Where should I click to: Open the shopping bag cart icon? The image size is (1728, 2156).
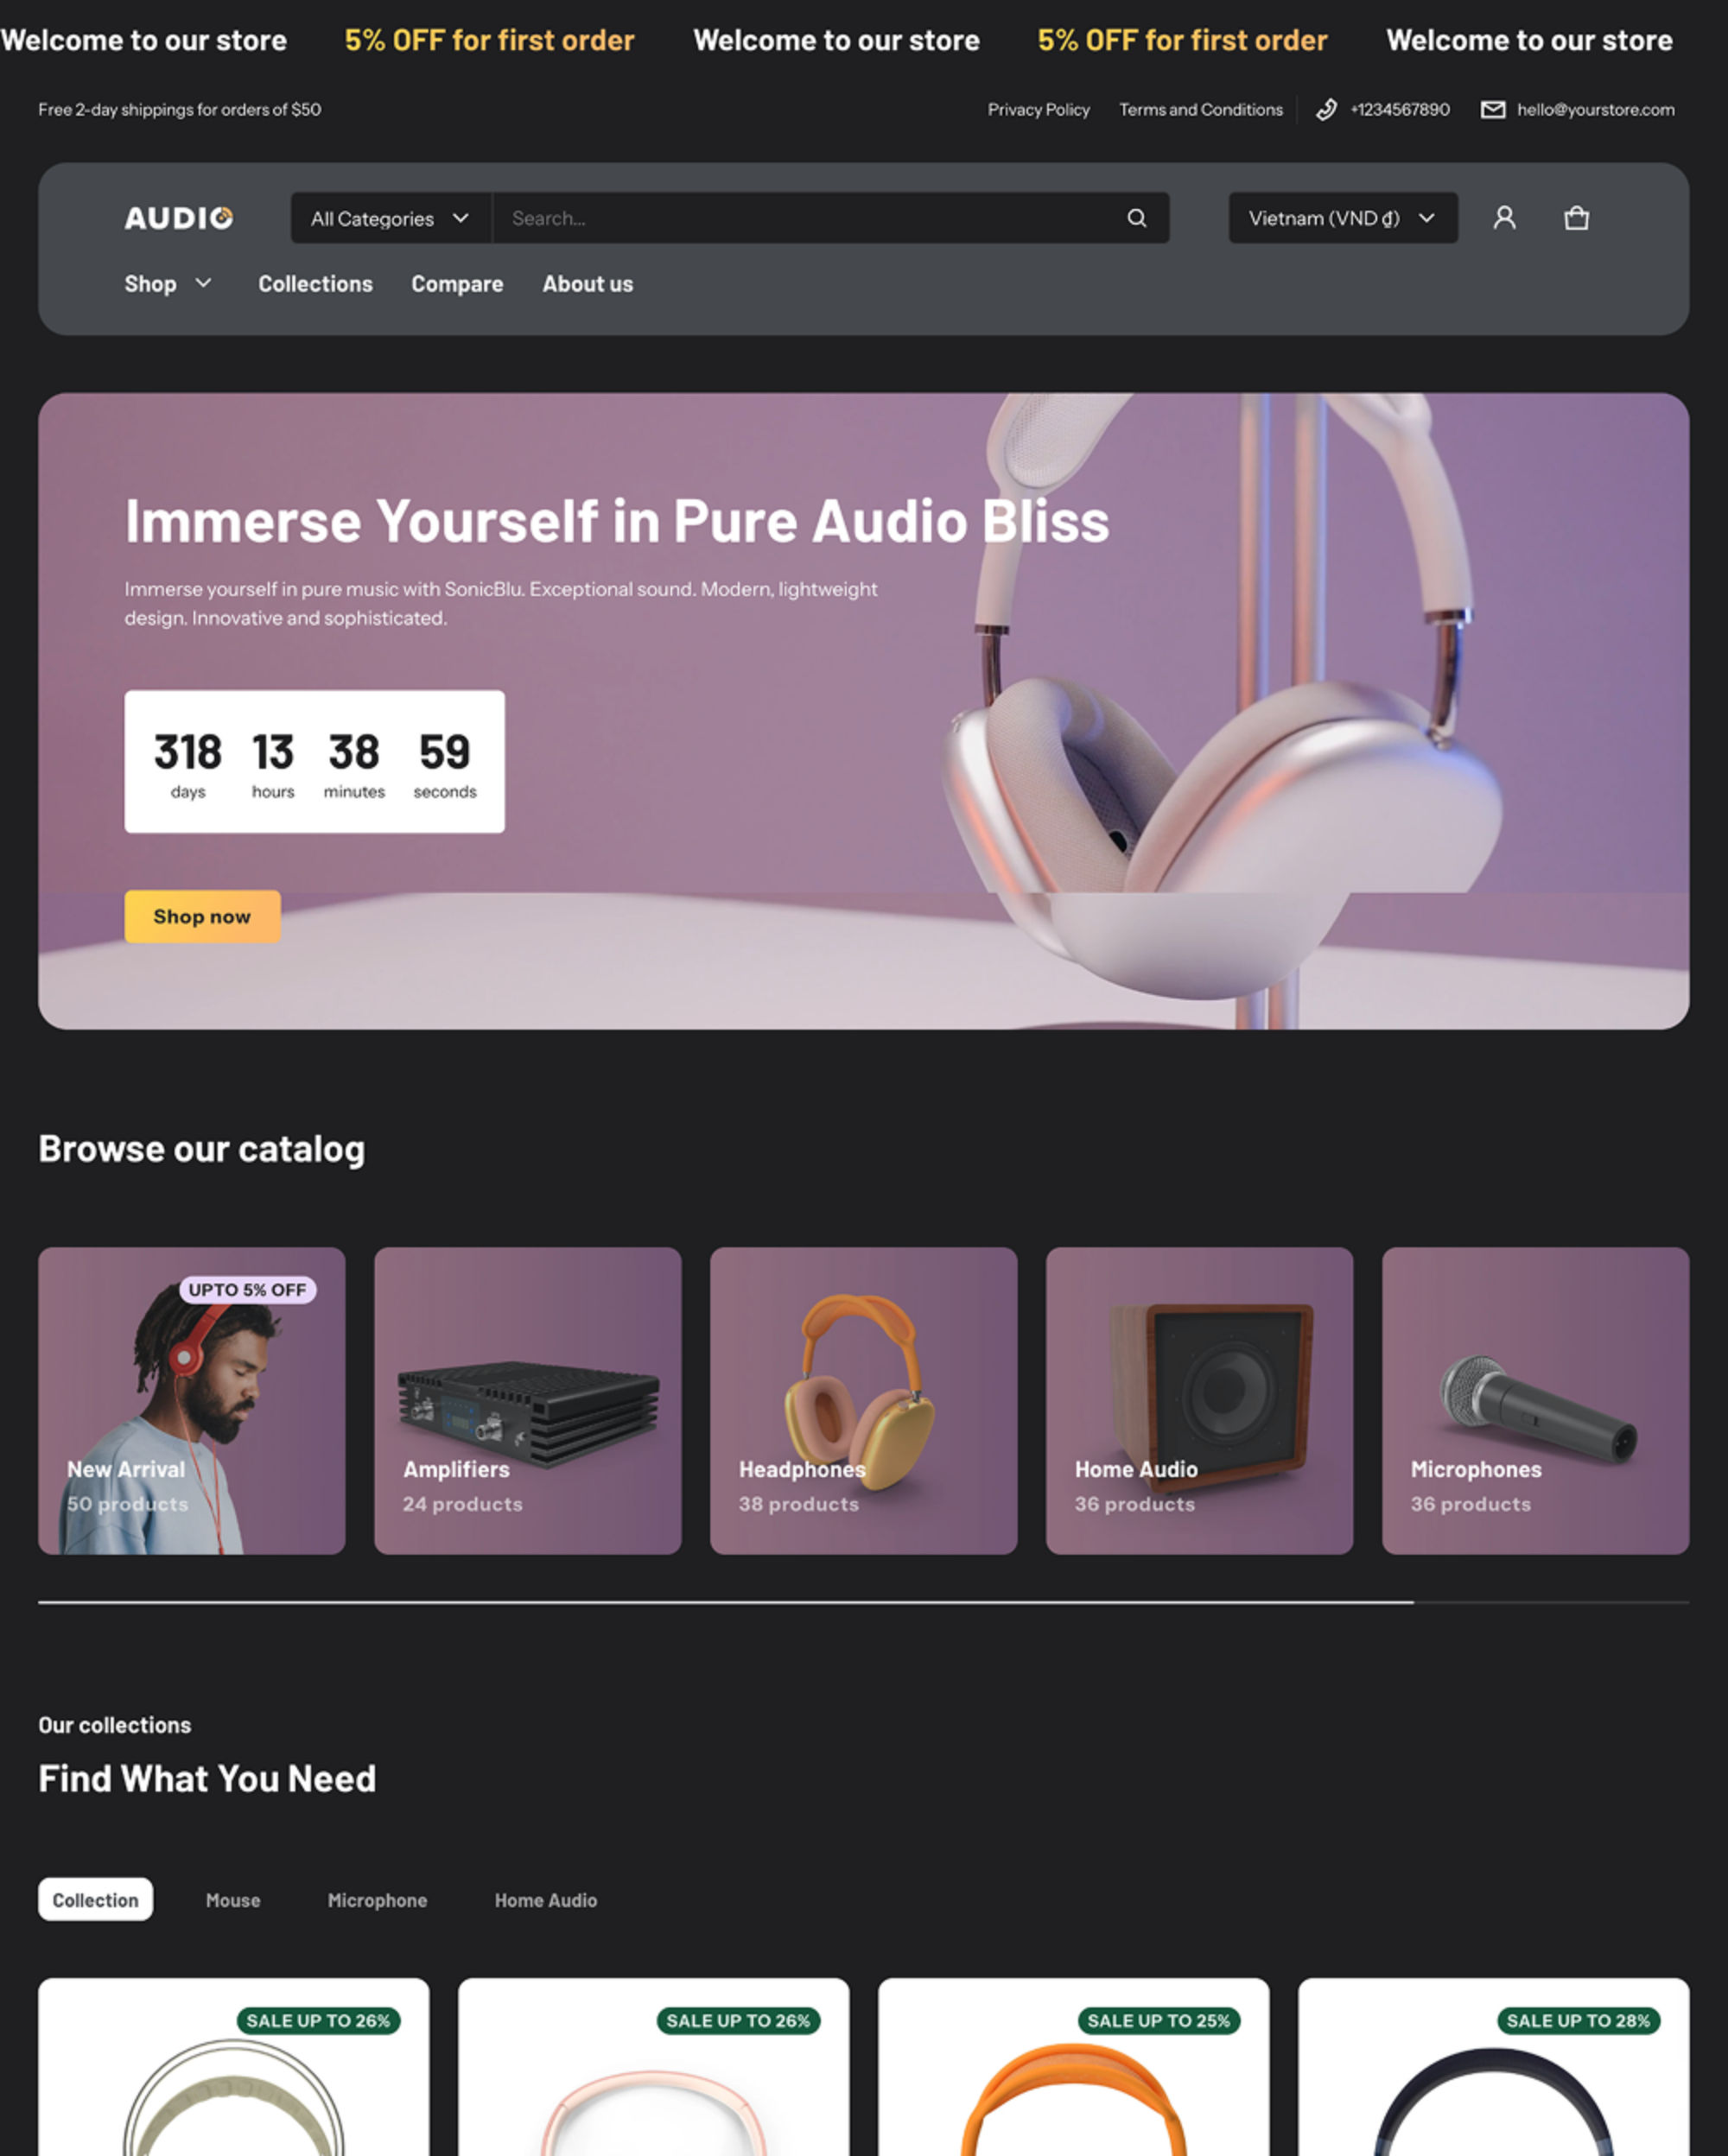coord(1576,218)
